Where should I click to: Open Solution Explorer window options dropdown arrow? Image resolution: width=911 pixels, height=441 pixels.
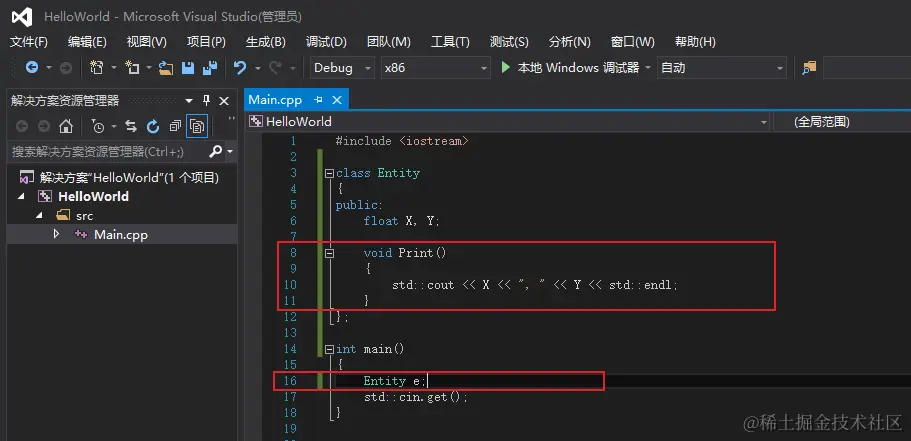click(x=189, y=101)
